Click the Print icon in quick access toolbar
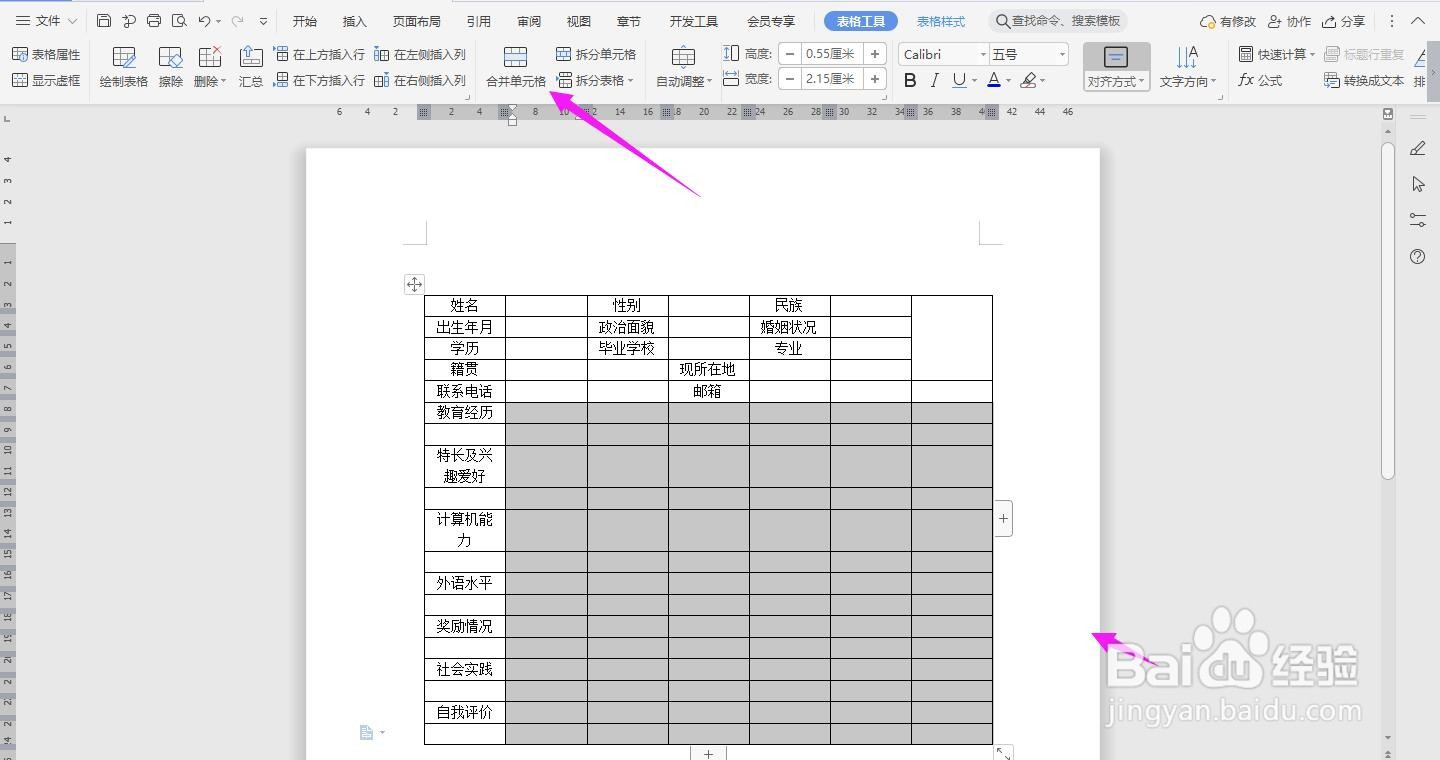Image resolution: width=1440 pixels, height=760 pixels. pos(154,21)
